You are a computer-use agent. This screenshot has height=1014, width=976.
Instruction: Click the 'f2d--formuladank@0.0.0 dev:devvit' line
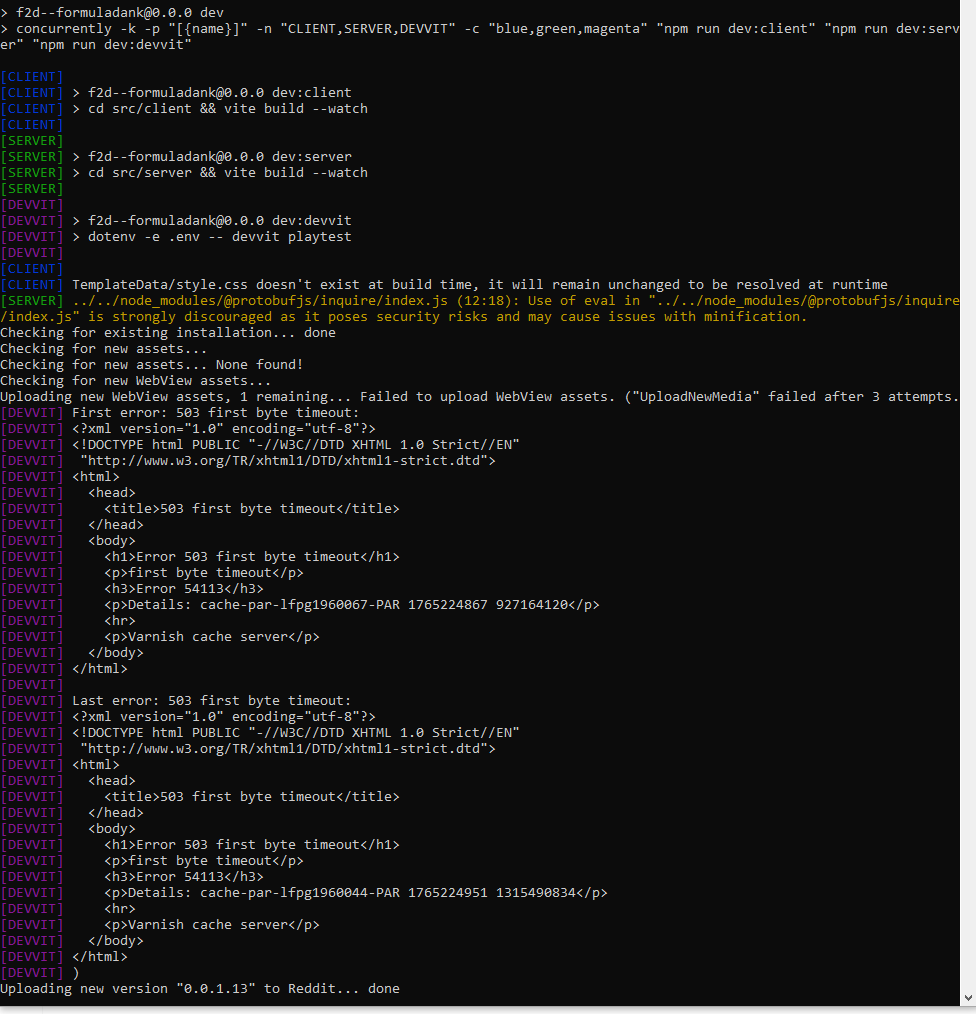(220, 221)
